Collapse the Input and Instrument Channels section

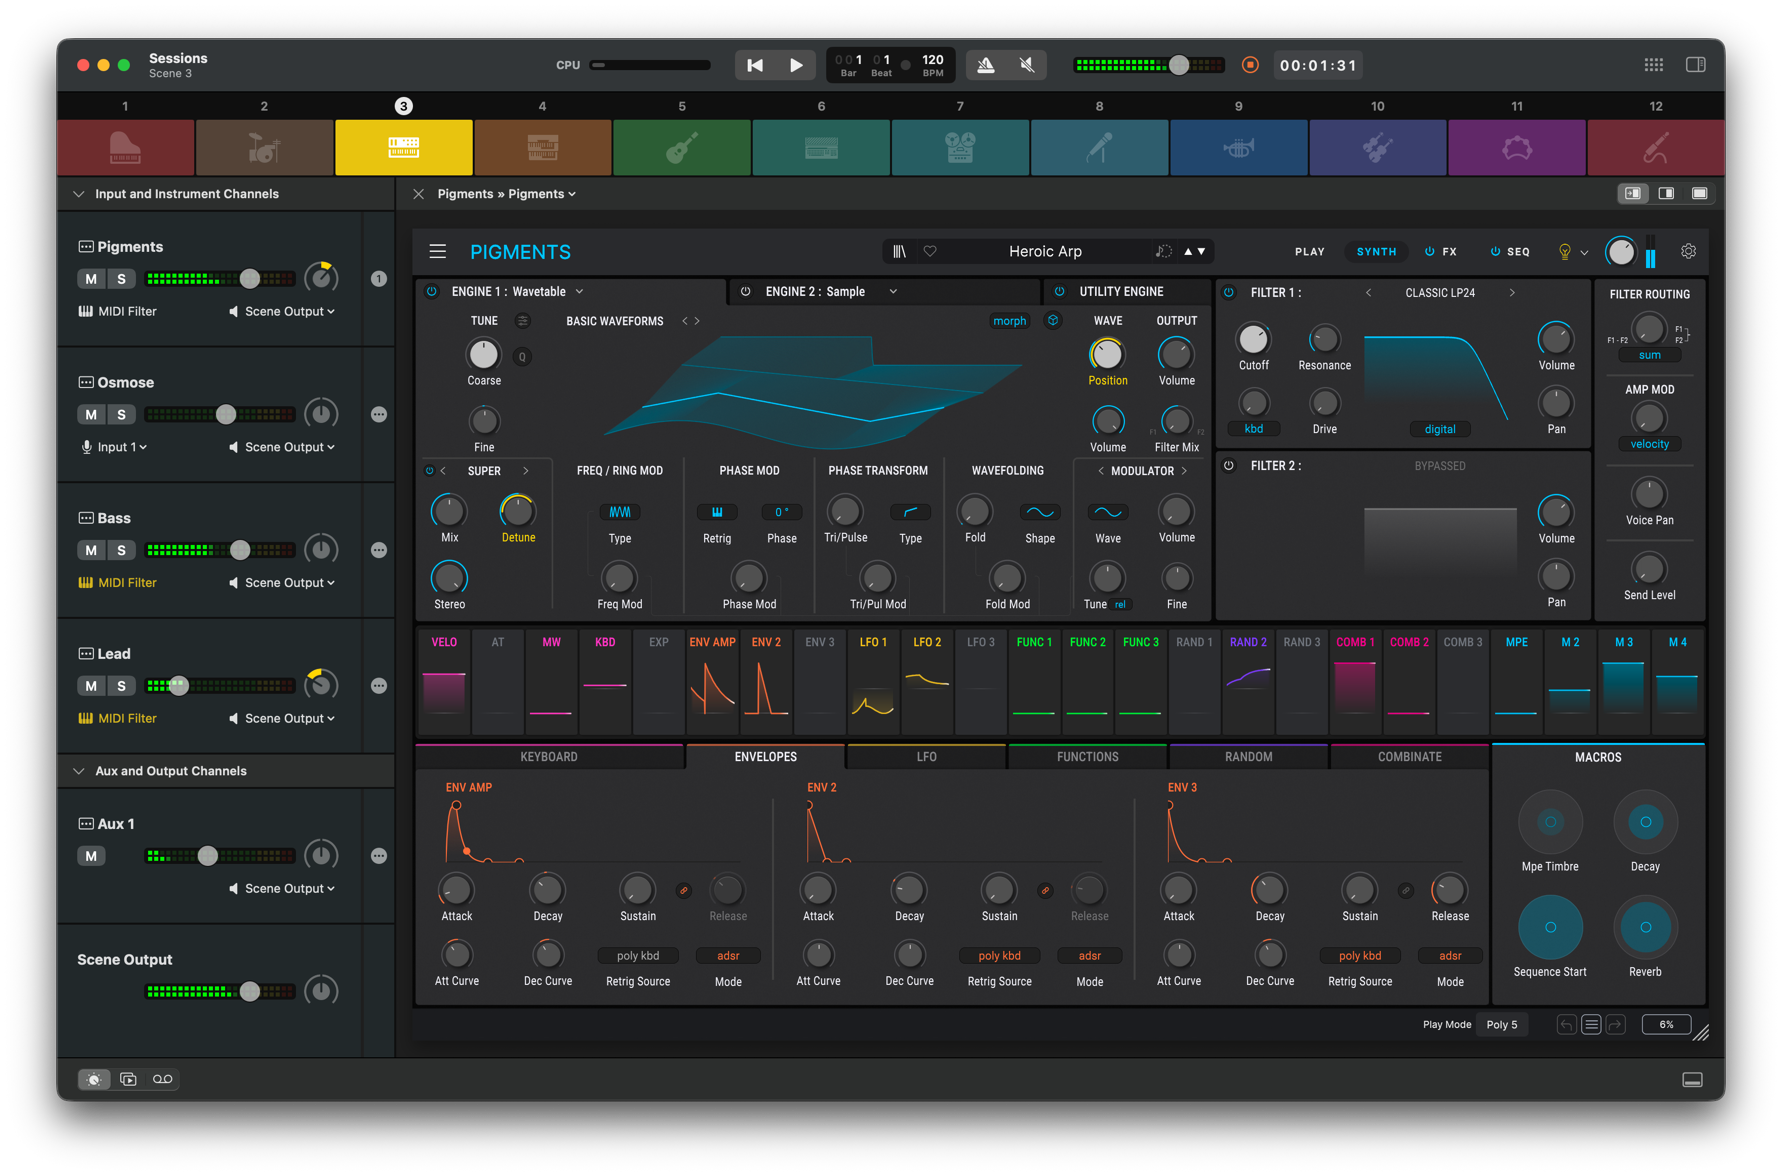pos(79,194)
